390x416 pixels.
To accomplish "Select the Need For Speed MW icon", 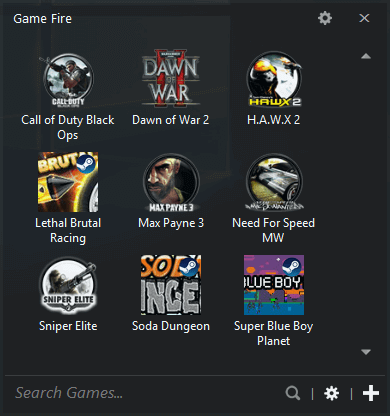I will pyautogui.click(x=274, y=183).
